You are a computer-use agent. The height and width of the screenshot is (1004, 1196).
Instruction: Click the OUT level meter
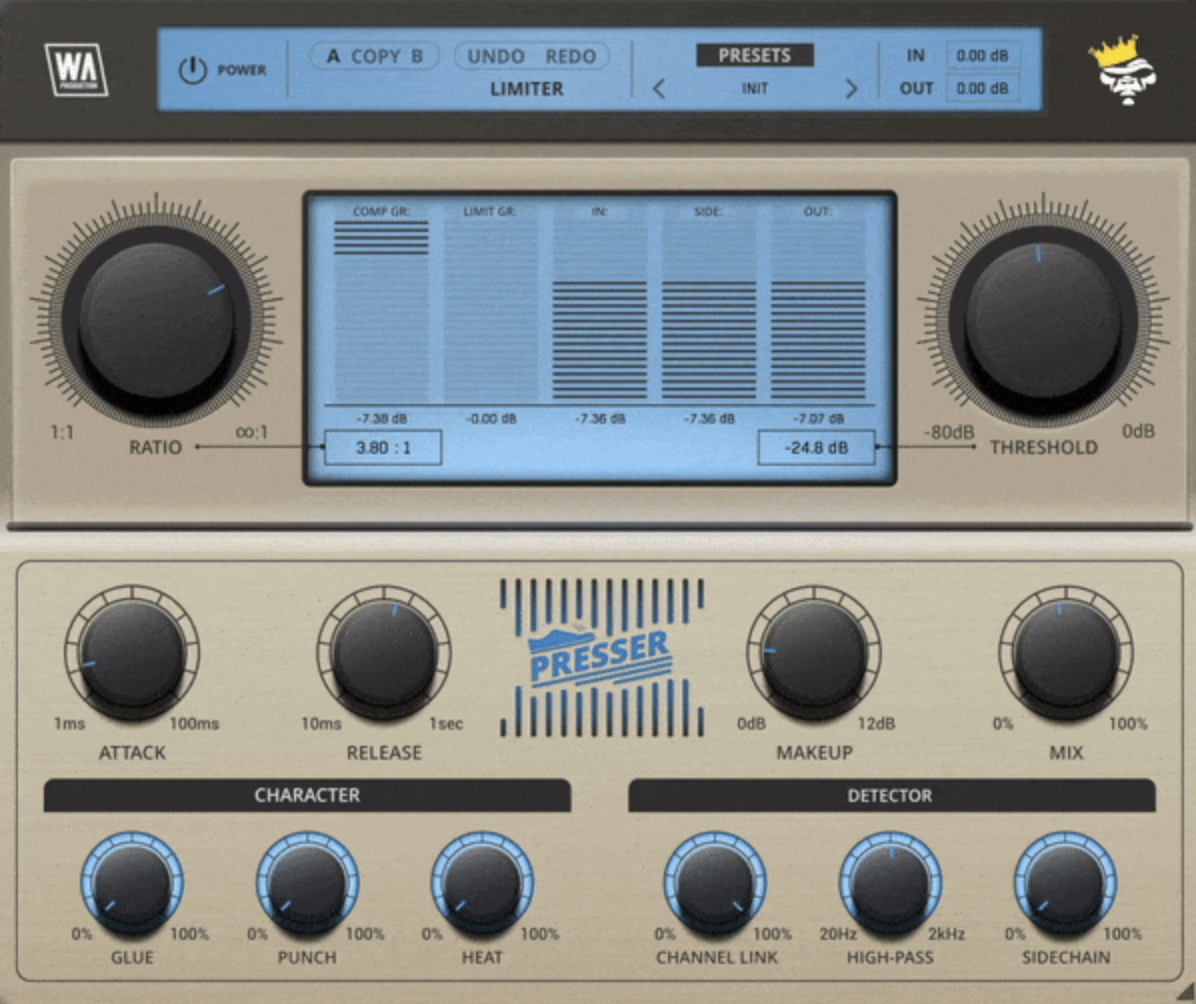818,309
